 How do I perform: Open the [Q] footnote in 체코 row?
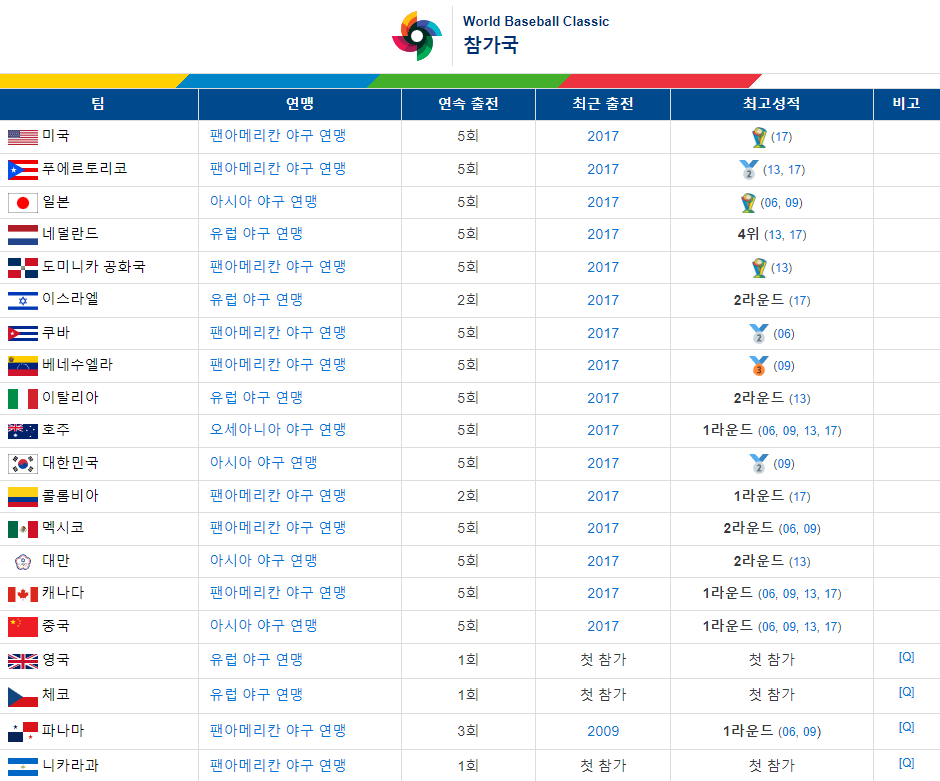click(906, 692)
